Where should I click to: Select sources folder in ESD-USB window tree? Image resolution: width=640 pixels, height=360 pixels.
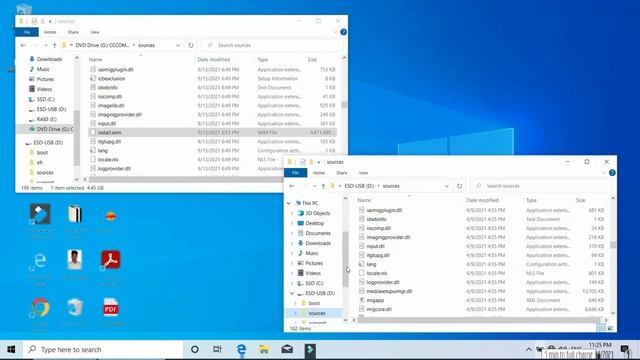point(317,313)
